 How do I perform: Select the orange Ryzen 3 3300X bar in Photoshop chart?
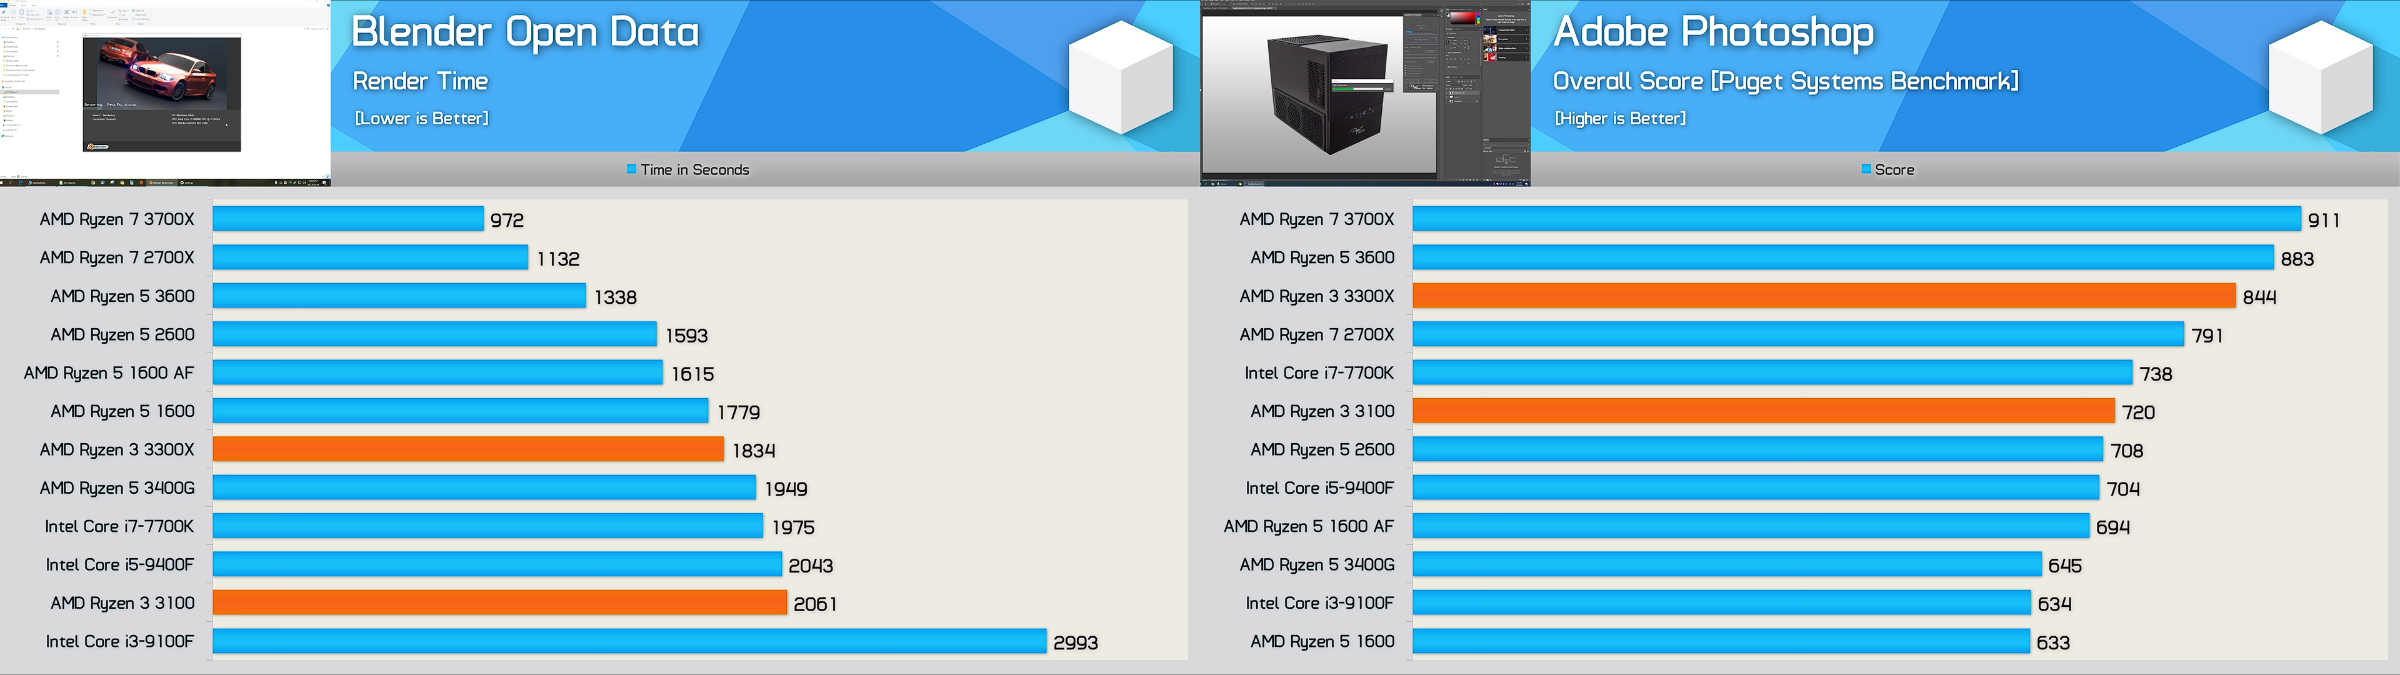(x=1824, y=296)
